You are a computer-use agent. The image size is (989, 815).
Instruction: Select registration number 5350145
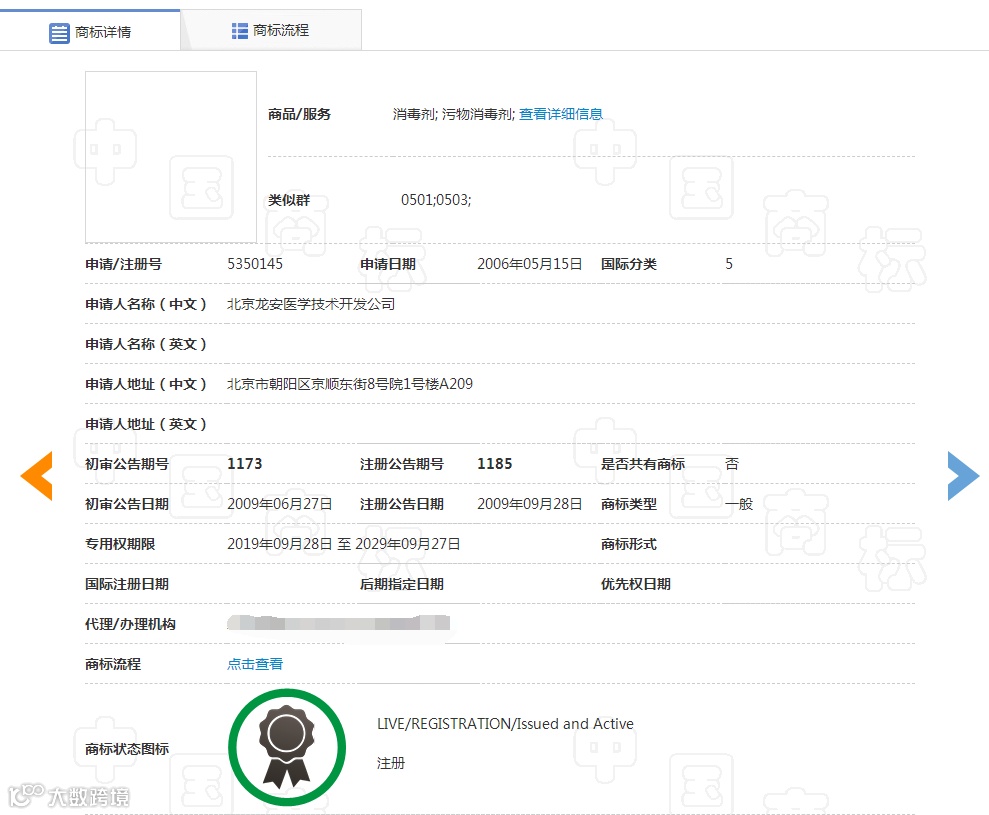(255, 264)
